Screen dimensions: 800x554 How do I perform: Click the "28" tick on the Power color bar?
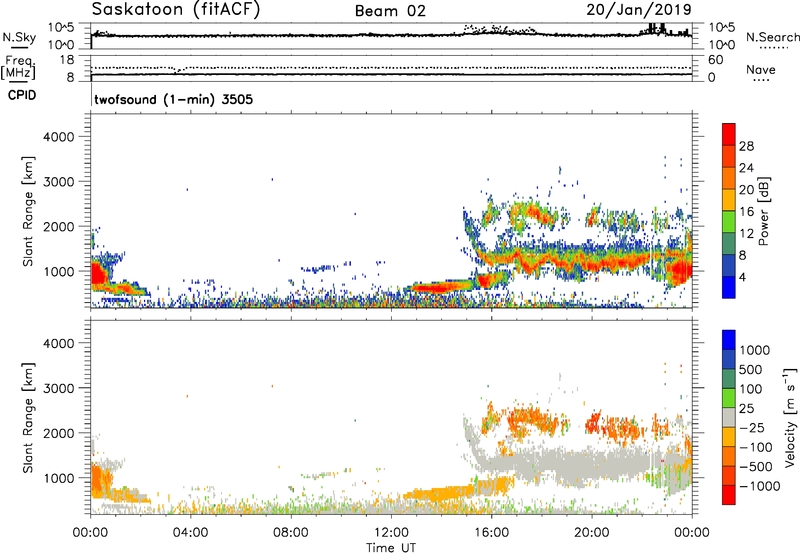[x=746, y=146]
